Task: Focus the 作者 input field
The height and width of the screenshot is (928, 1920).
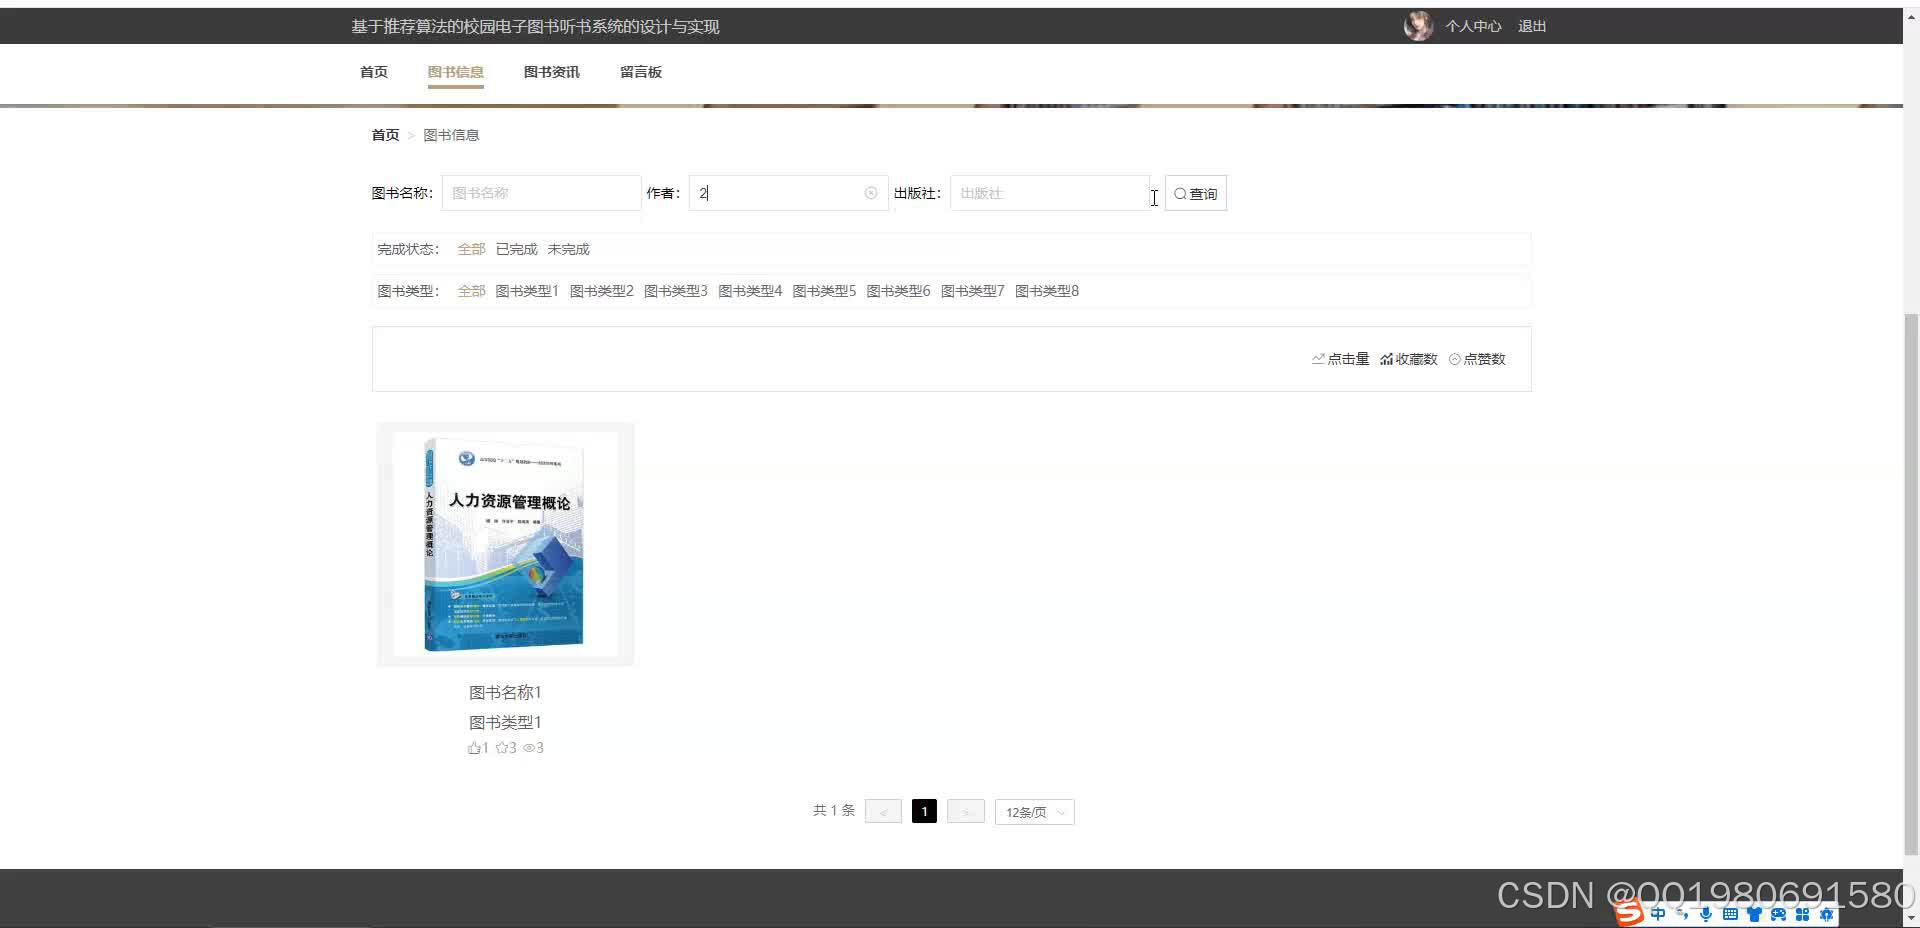Action: (x=788, y=193)
